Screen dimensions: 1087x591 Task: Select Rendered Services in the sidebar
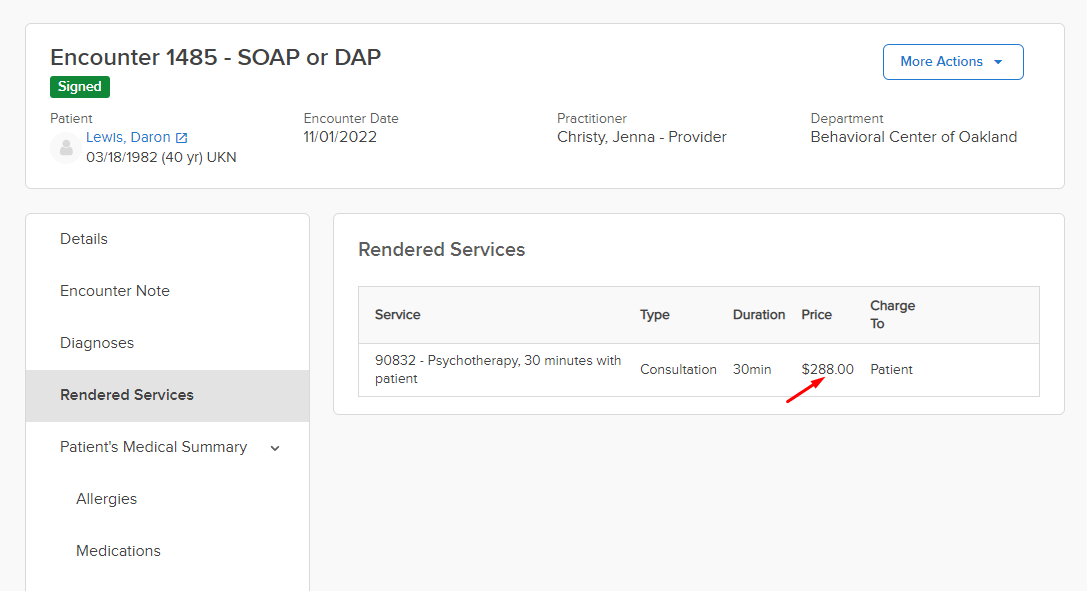click(x=167, y=395)
